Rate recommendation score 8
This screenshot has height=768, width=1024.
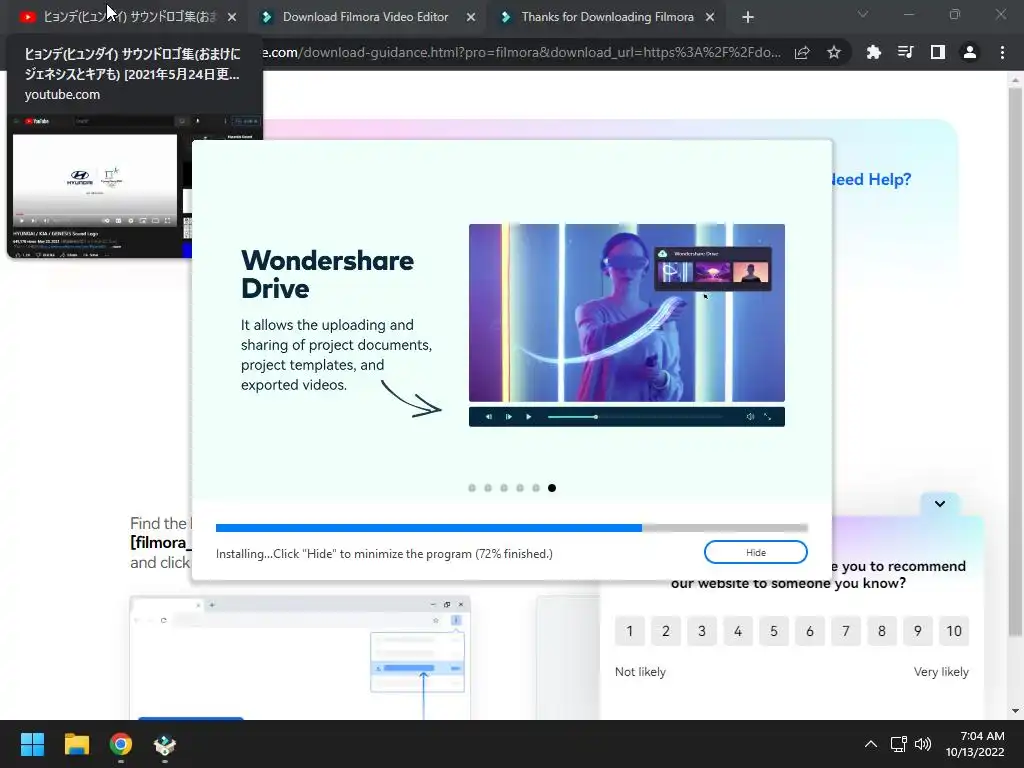point(882,631)
